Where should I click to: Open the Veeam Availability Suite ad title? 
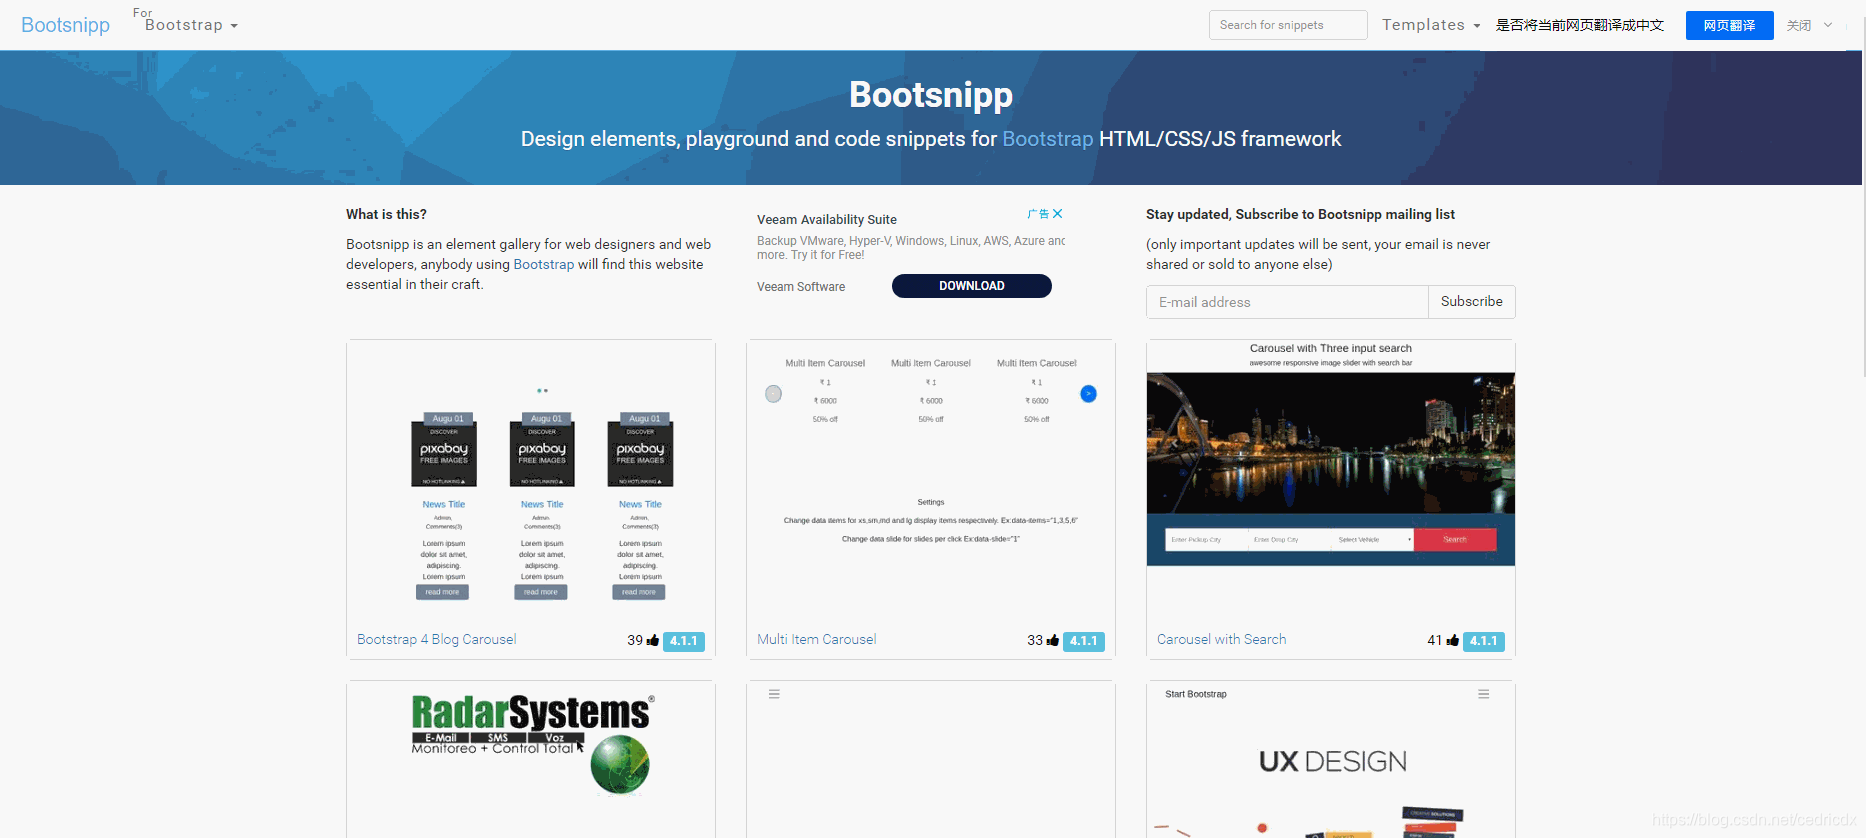click(x=827, y=220)
